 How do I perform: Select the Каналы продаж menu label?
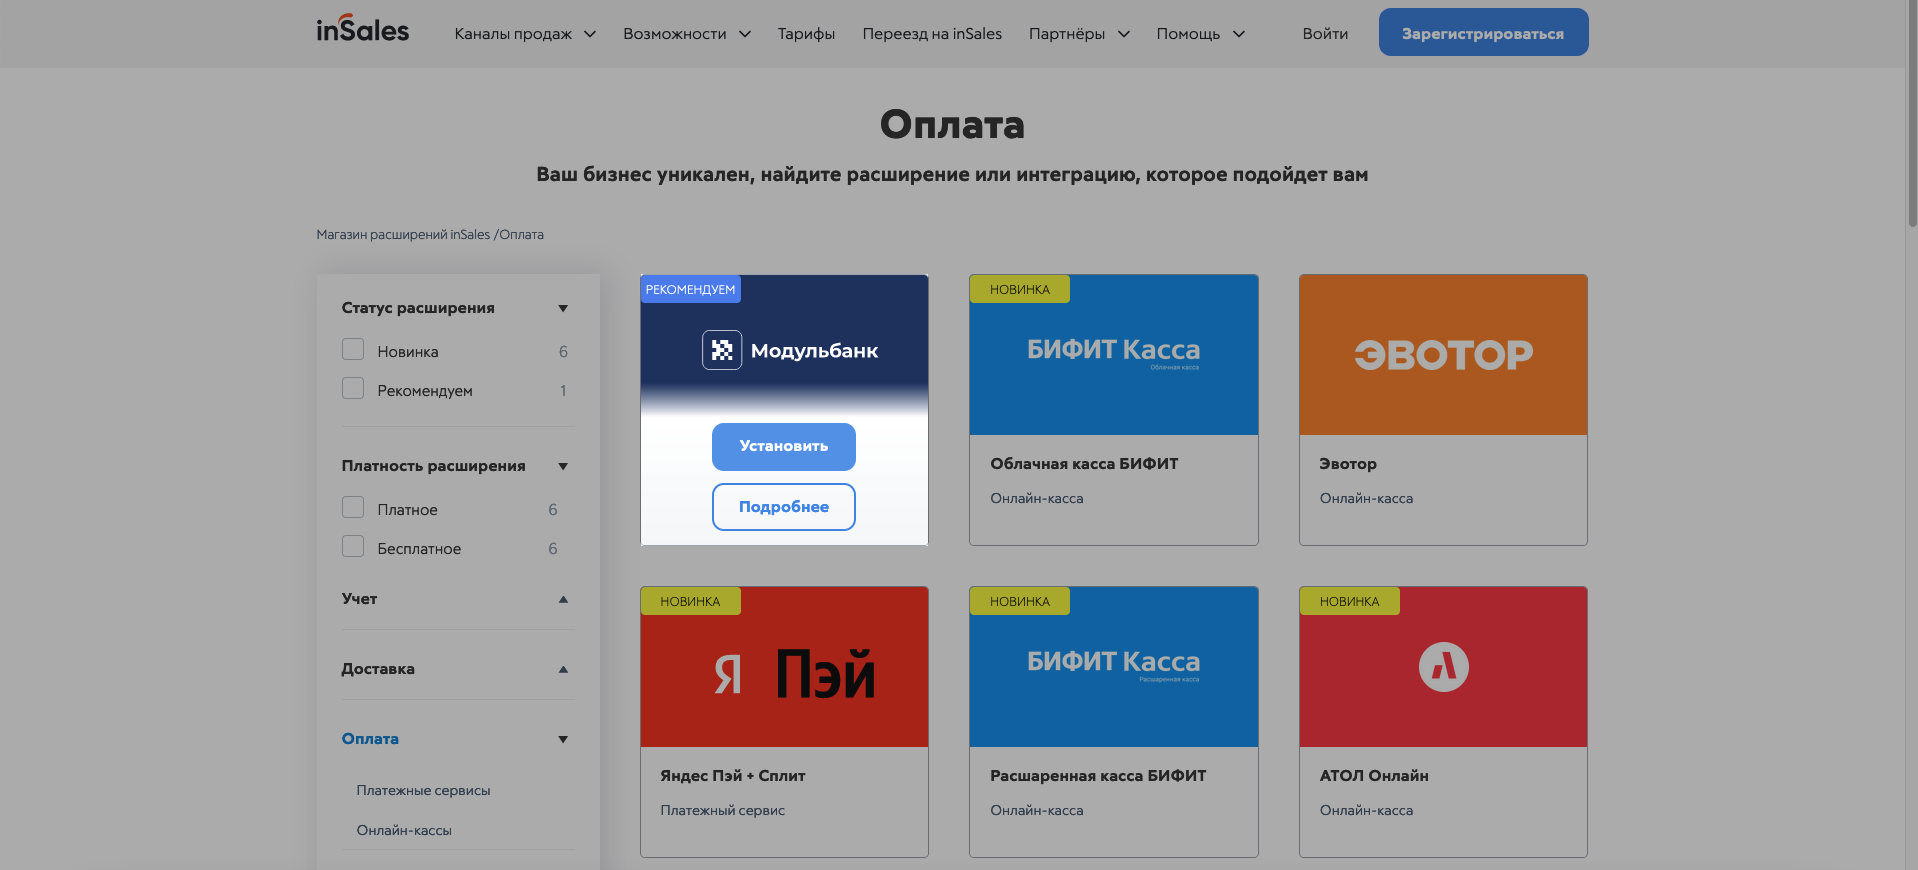coord(513,34)
